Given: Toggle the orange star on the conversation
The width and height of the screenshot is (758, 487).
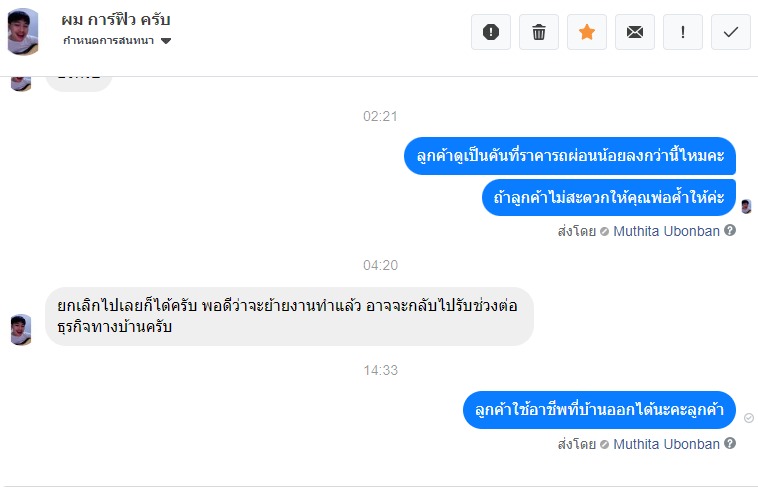Looking at the screenshot, I should tap(587, 32).
